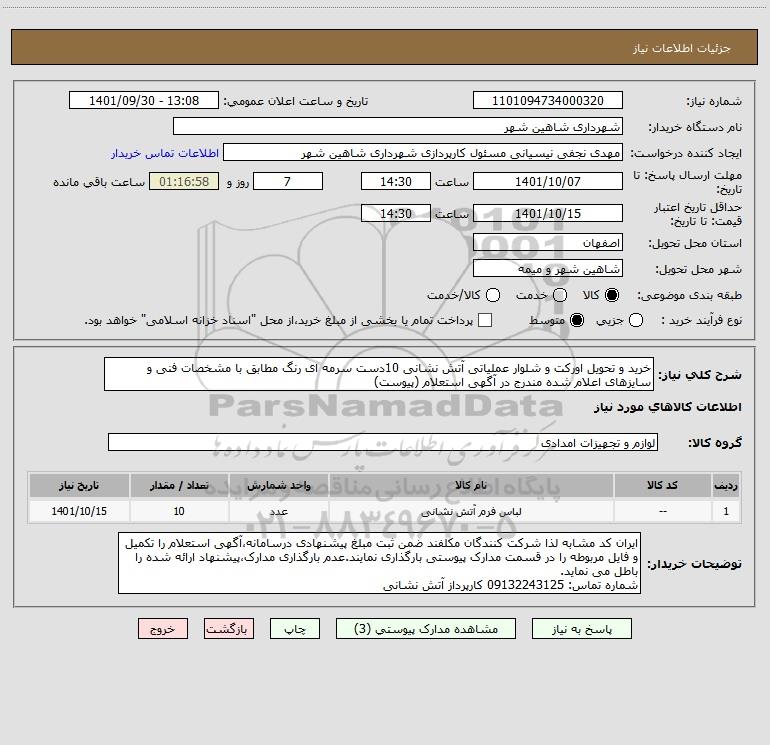Screen dimensions: 770x745
Task: Click the چاپ print button
Action: (295, 629)
